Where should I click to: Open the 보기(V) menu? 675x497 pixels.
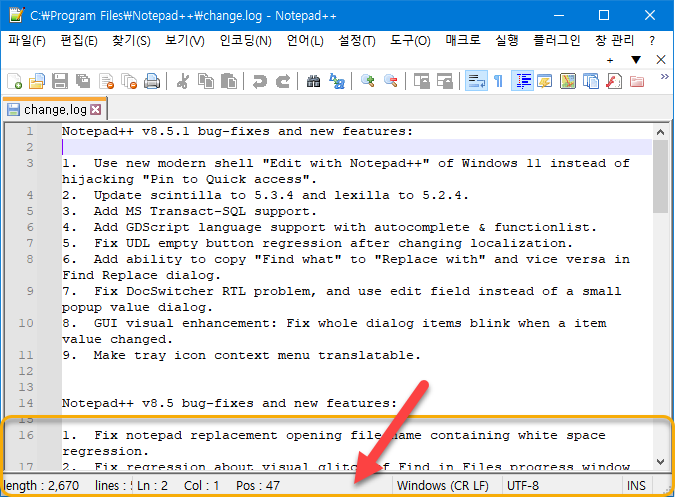pyautogui.click(x=185, y=41)
